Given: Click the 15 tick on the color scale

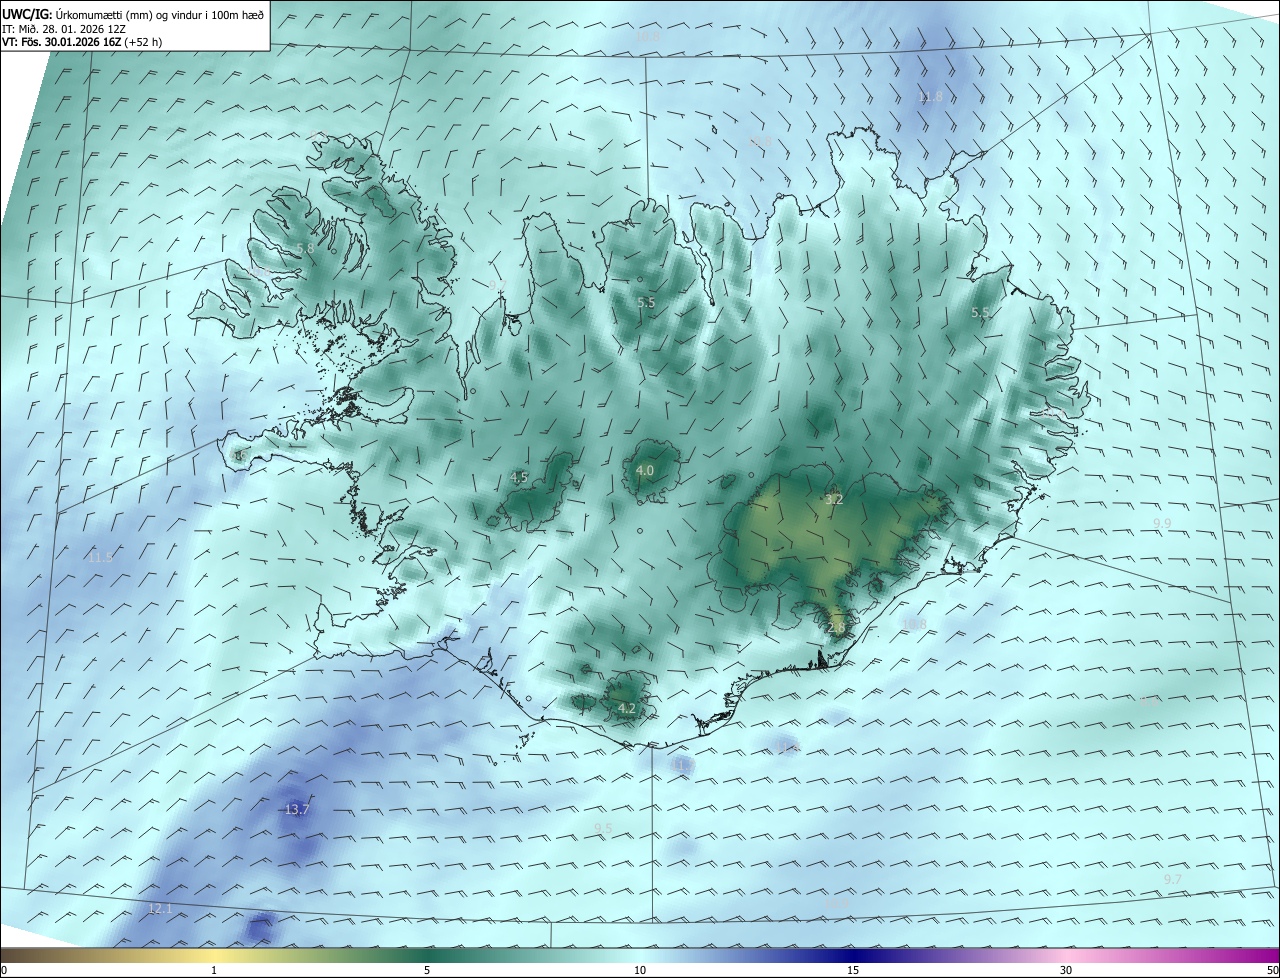Looking at the screenshot, I should pos(853,970).
